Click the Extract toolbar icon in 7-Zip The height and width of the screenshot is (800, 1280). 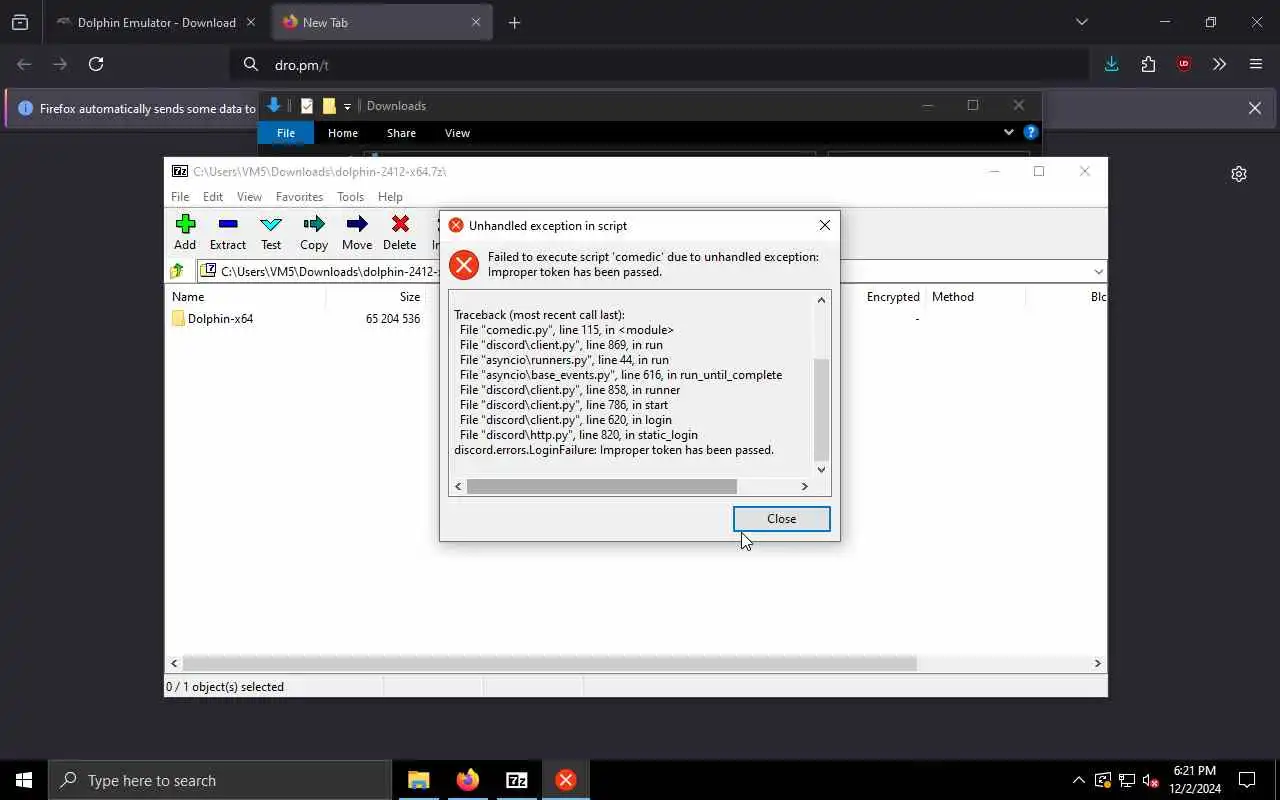tap(228, 232)
